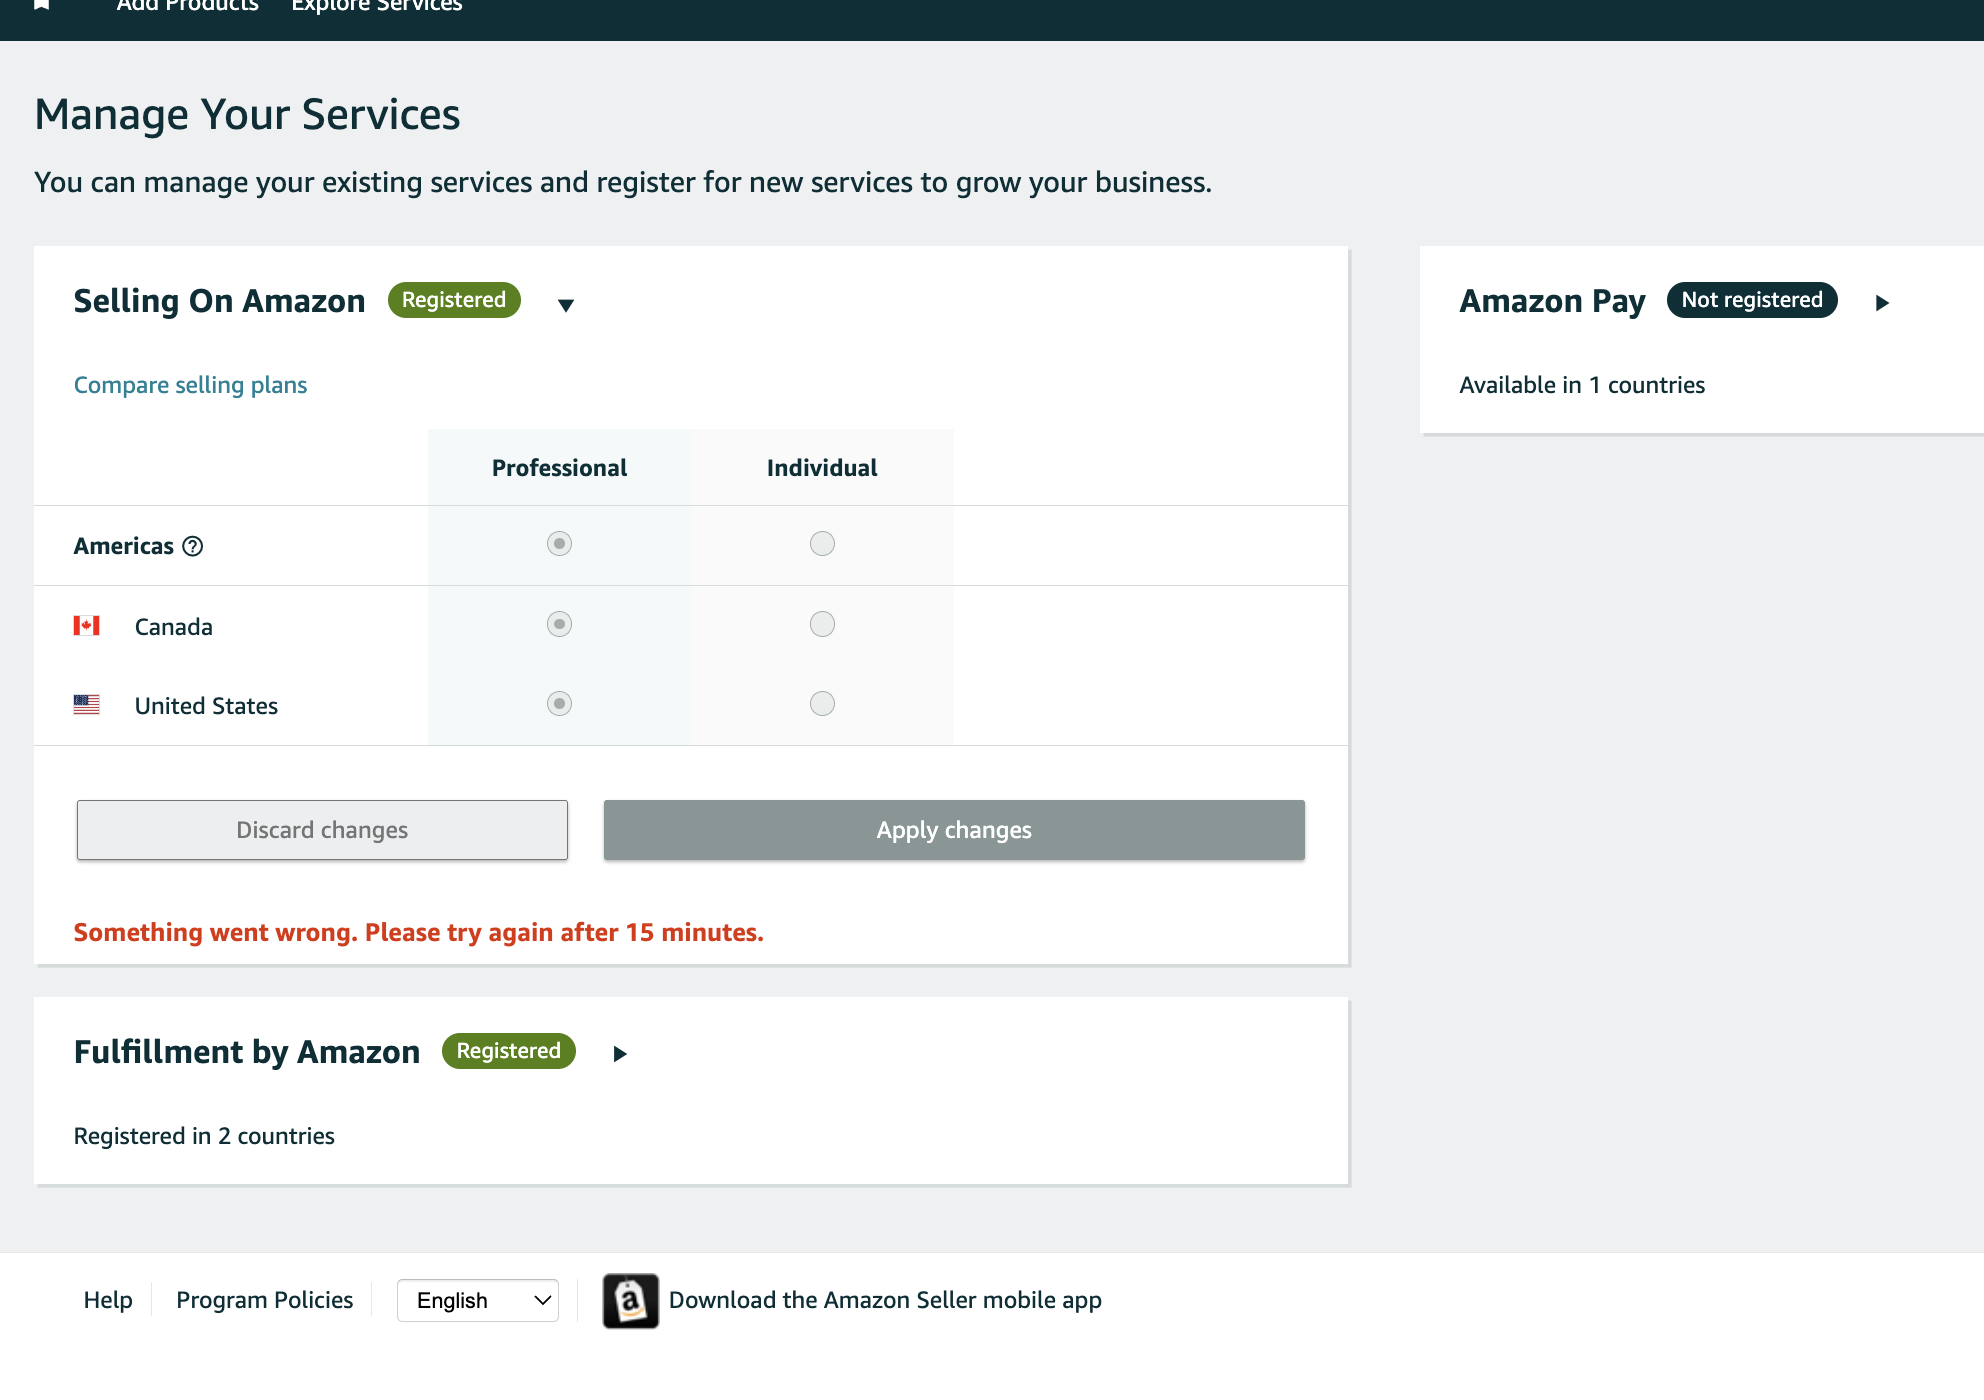The width and height of the screenshot is (1984, 1400).
Task: Select Professional plan for United States
Action: coord(559,703)
